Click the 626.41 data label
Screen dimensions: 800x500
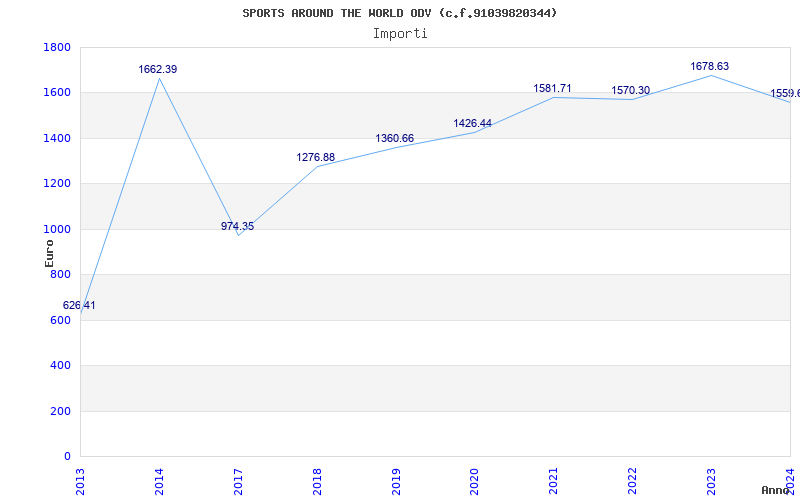79,306
